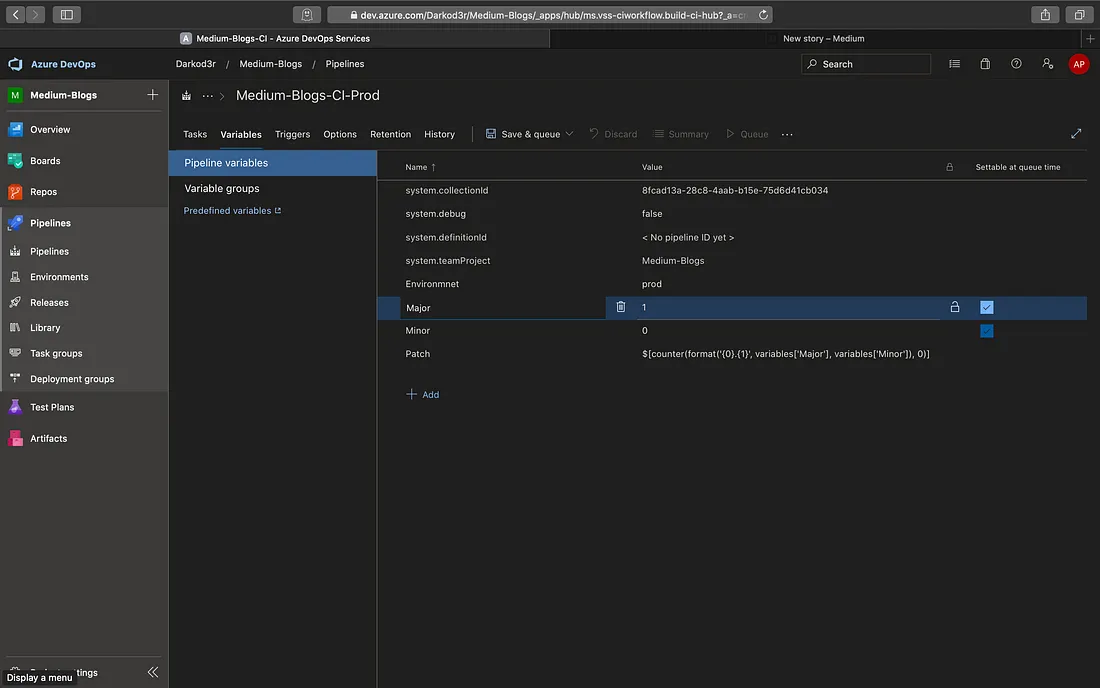Click the prod value of Environmnet
The height and width of the screenshot is (688, 1100).
tap(651, 284)
